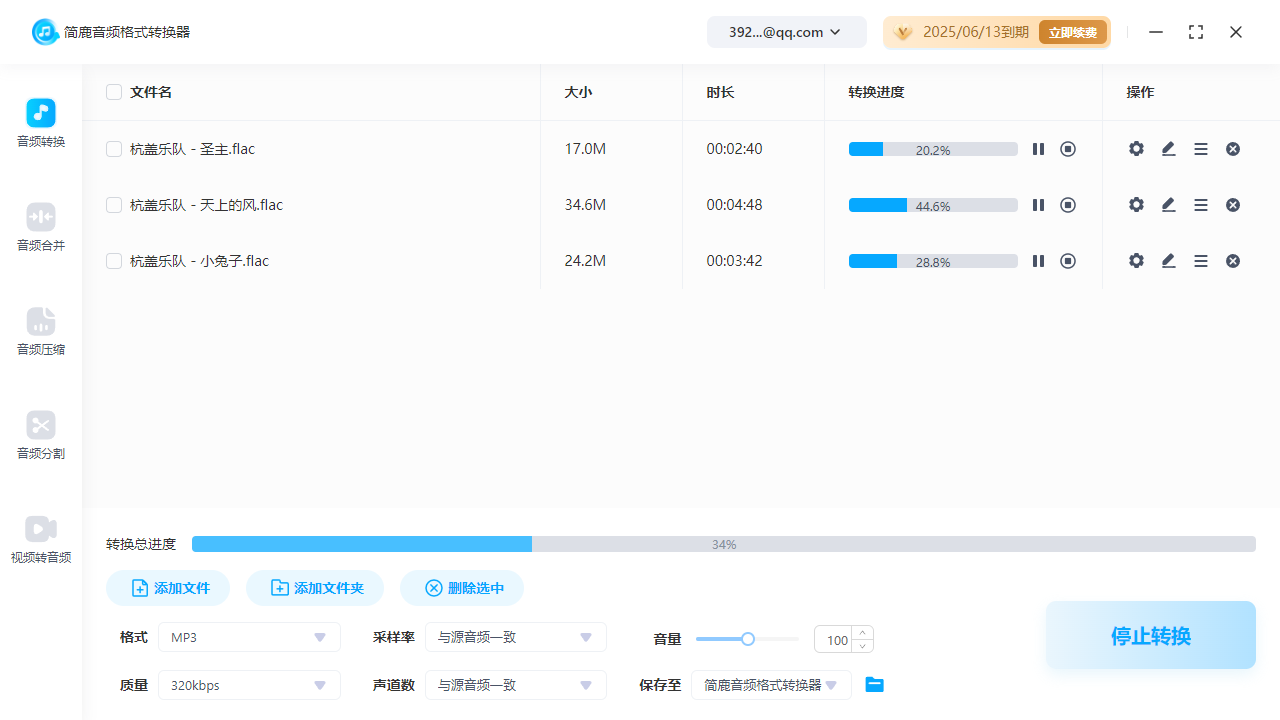Screen dimensions: 1280x720
Task: Remove 天上的风.flac with its delete icon
Action: pyautogui.click(x=1232, y=204)
